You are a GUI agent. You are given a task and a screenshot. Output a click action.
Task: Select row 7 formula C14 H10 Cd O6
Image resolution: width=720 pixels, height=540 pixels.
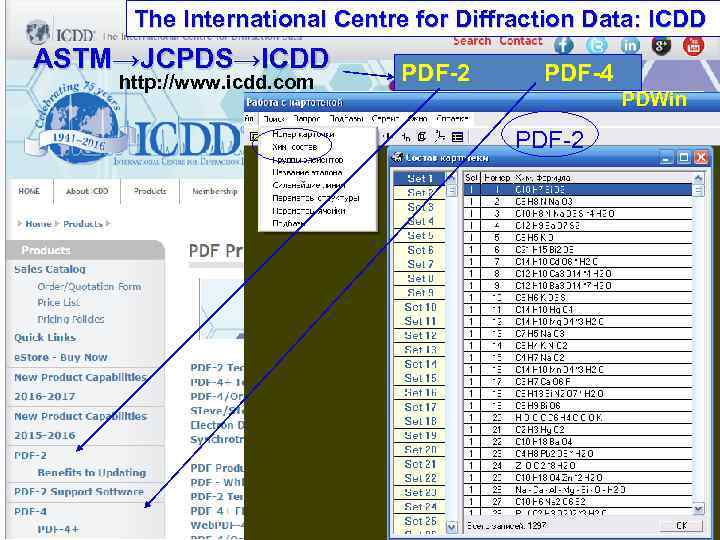[x=578, y=261]
